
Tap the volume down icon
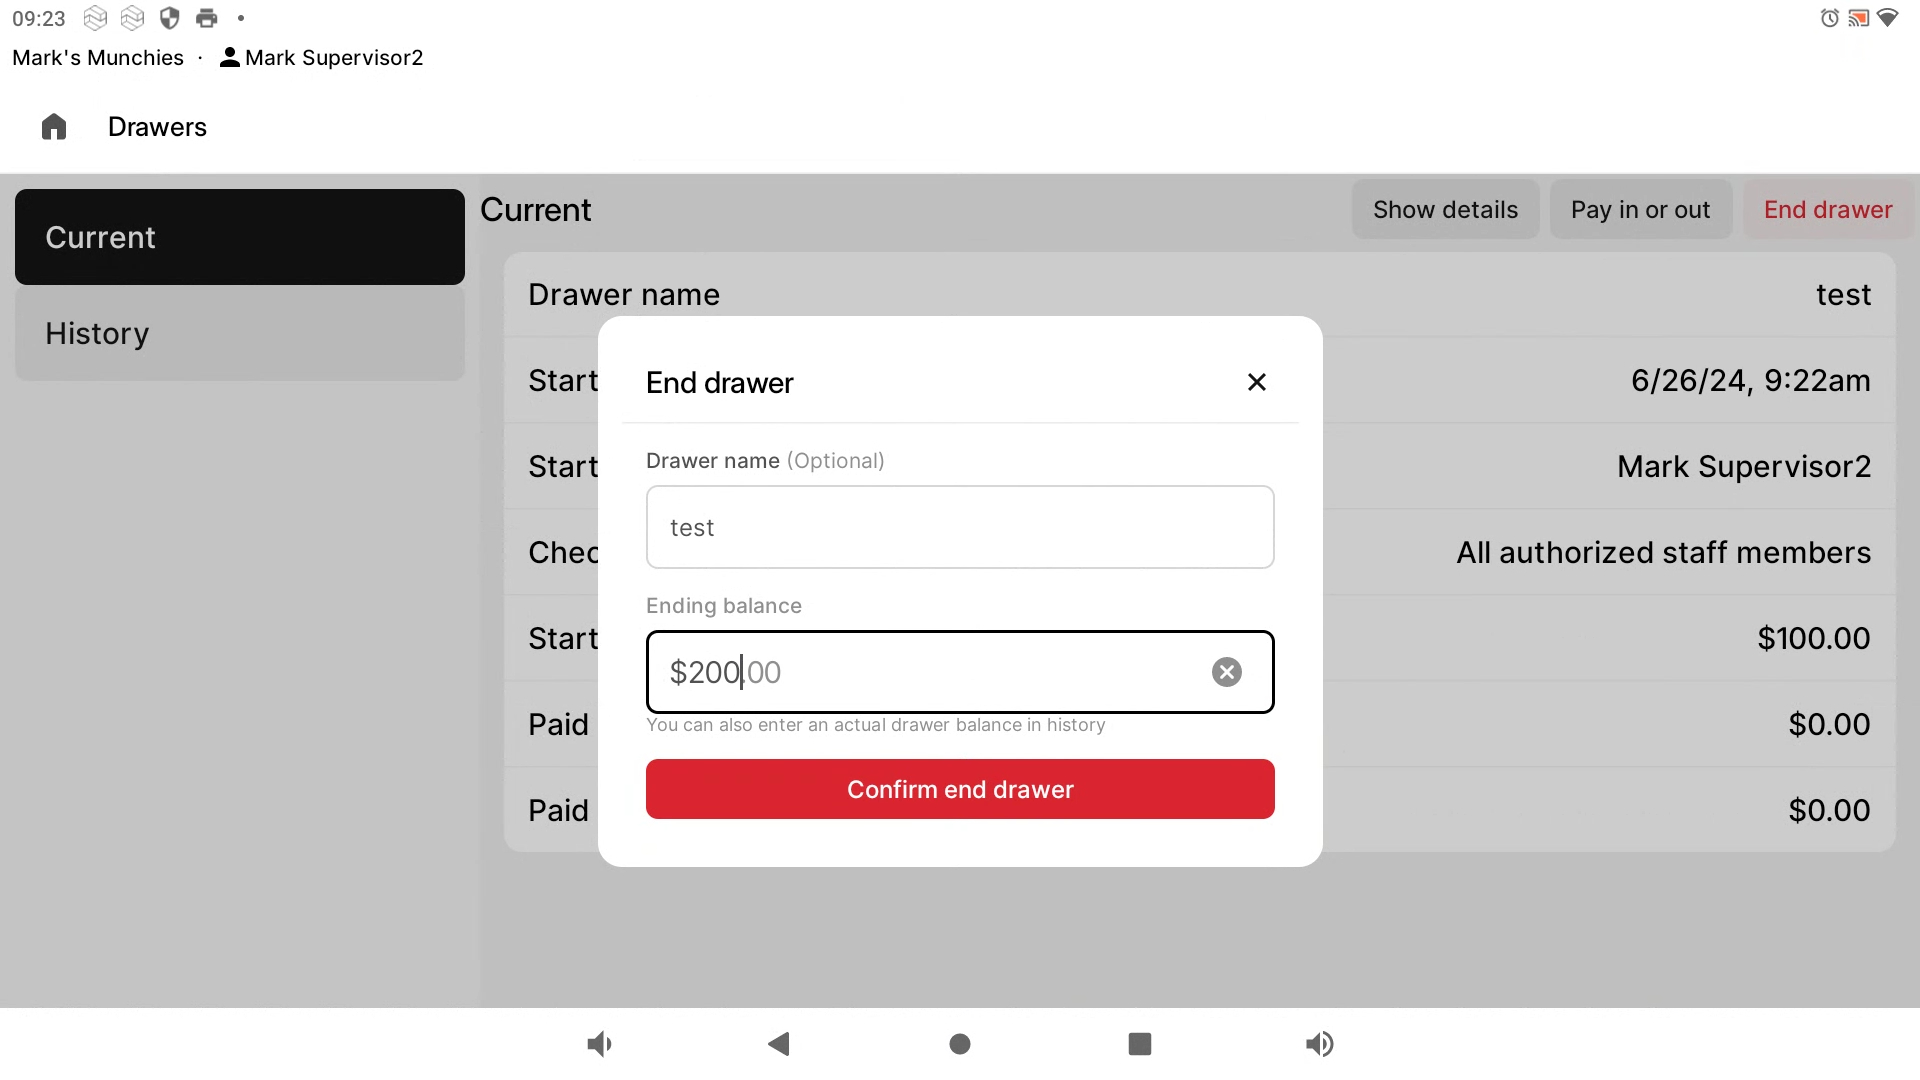pos(599,1044)
